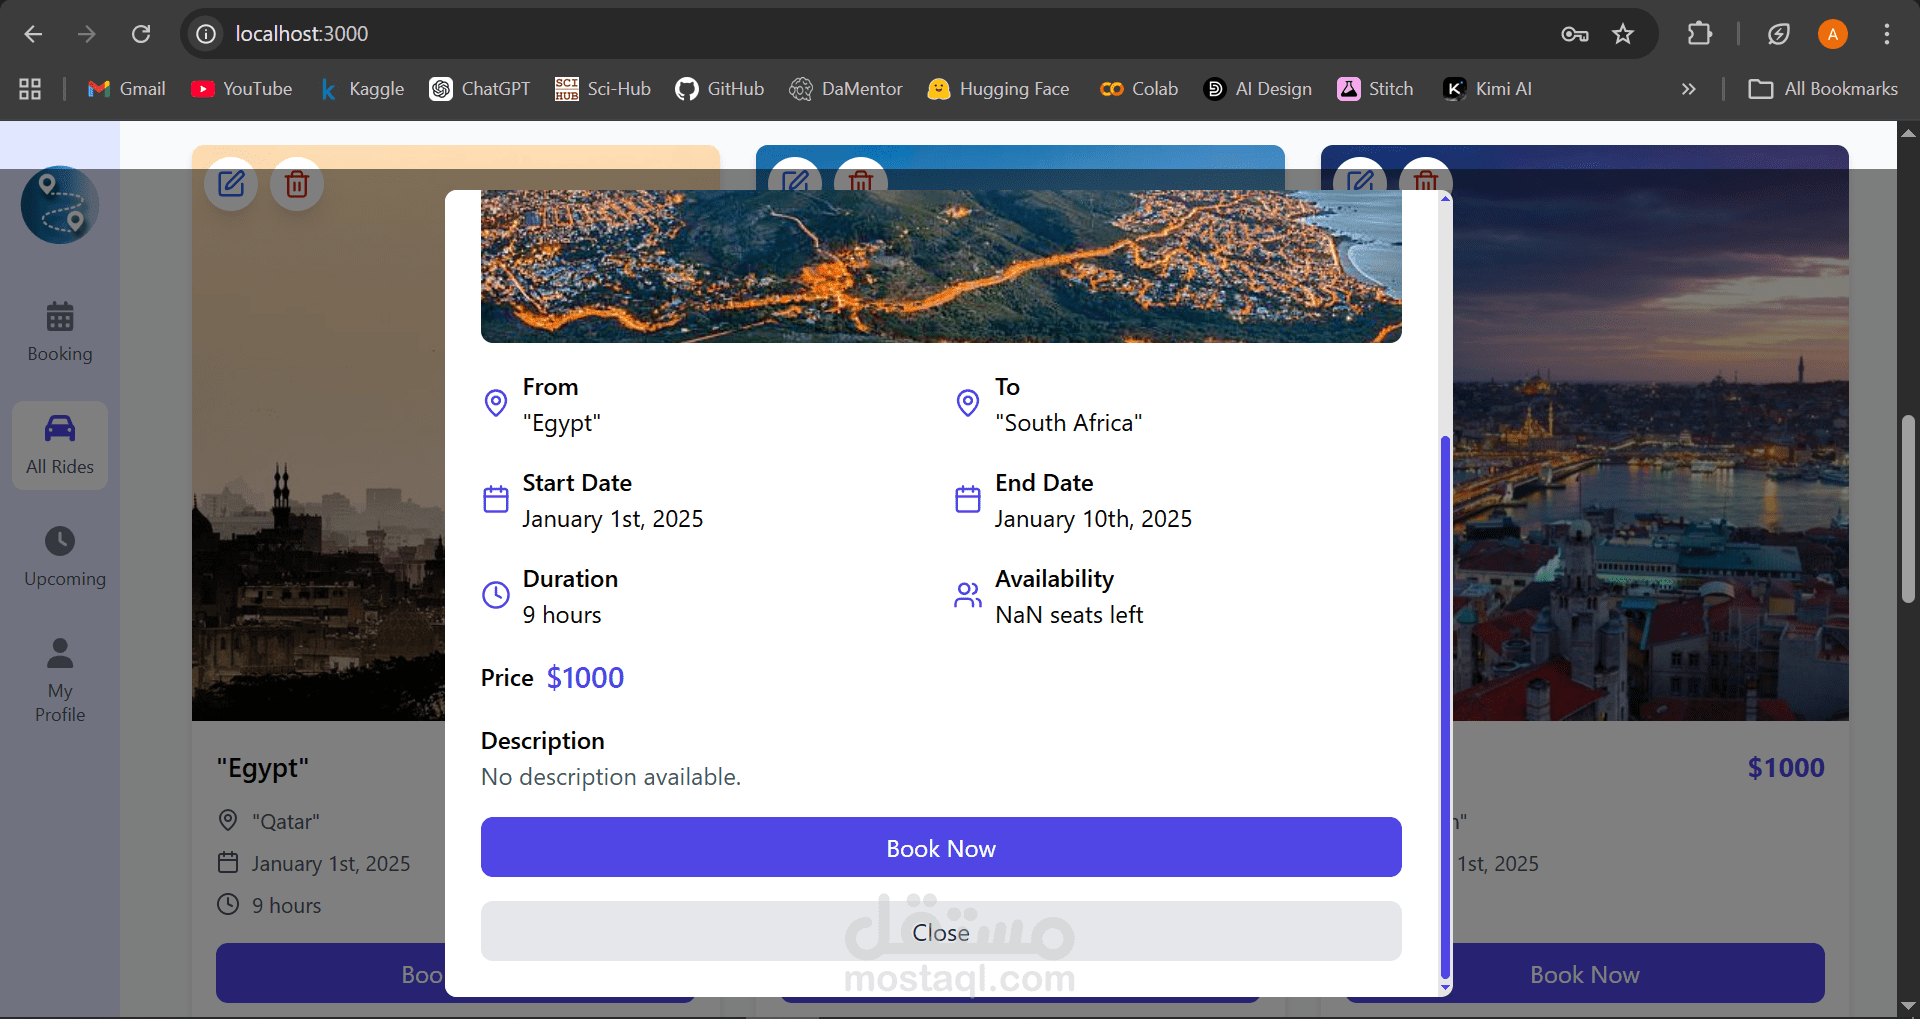Click "January 10th, 2025" end date
Screen dimensions: 1920x1019
pos(1093,519)
